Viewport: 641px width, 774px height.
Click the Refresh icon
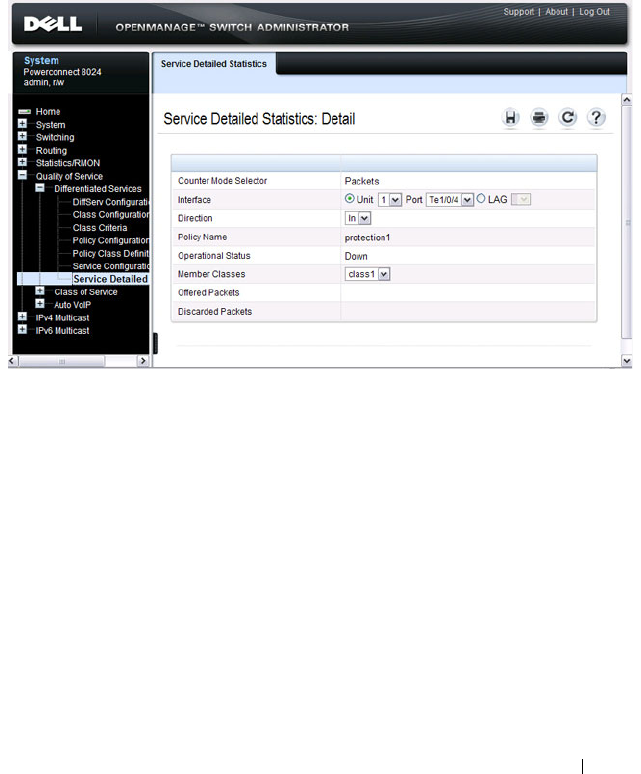568,118
